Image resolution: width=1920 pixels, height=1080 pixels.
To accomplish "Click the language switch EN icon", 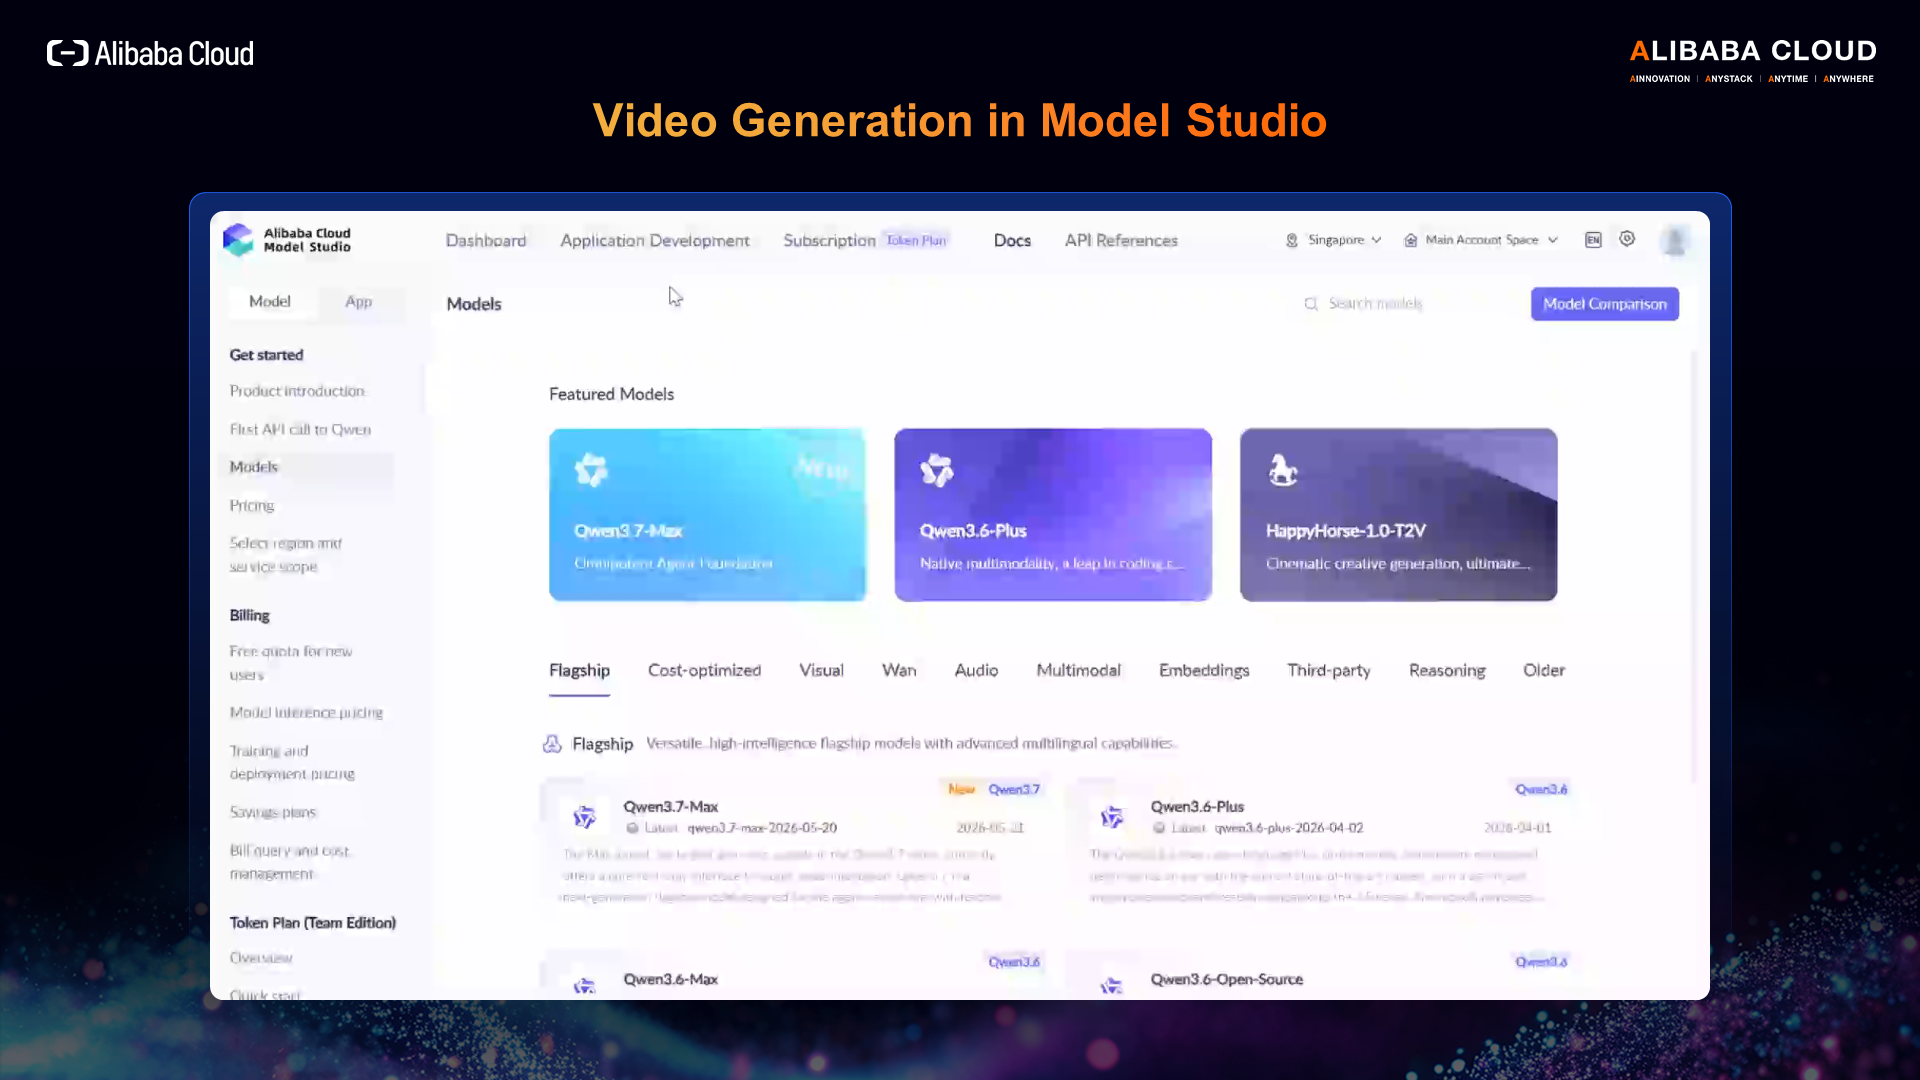I will pyautogui.click(x=1593, y=240).
